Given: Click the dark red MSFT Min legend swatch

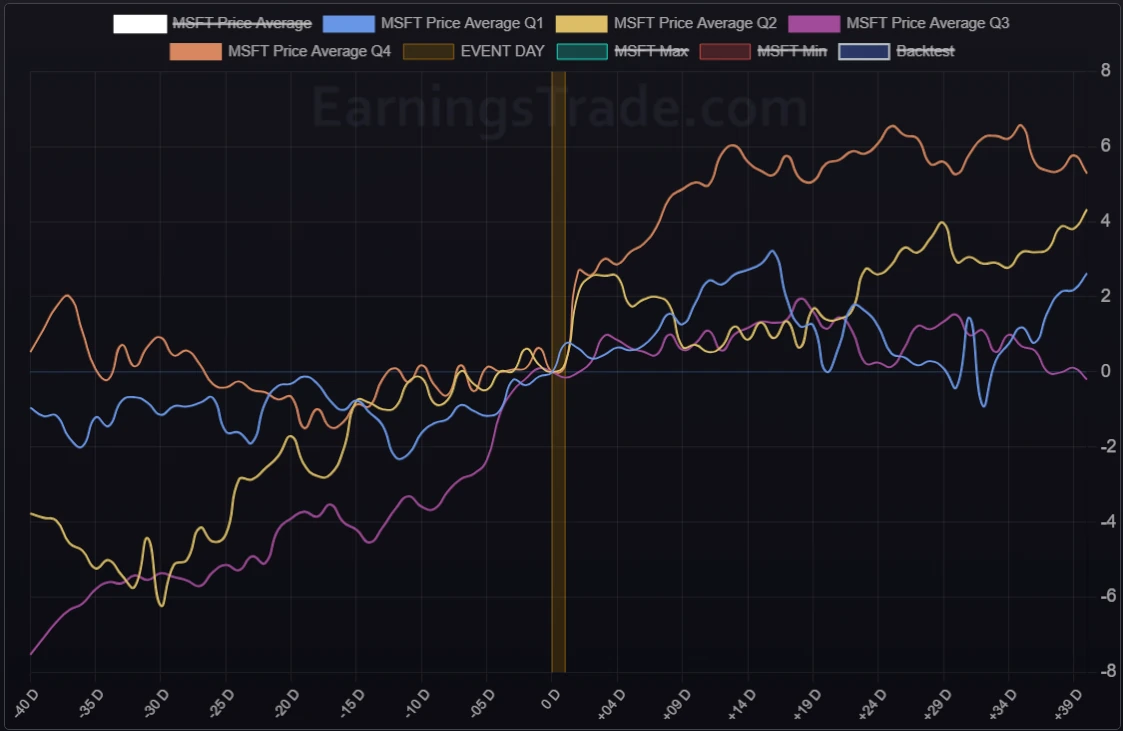Looking at the screenshot, I should click(725, 50).
